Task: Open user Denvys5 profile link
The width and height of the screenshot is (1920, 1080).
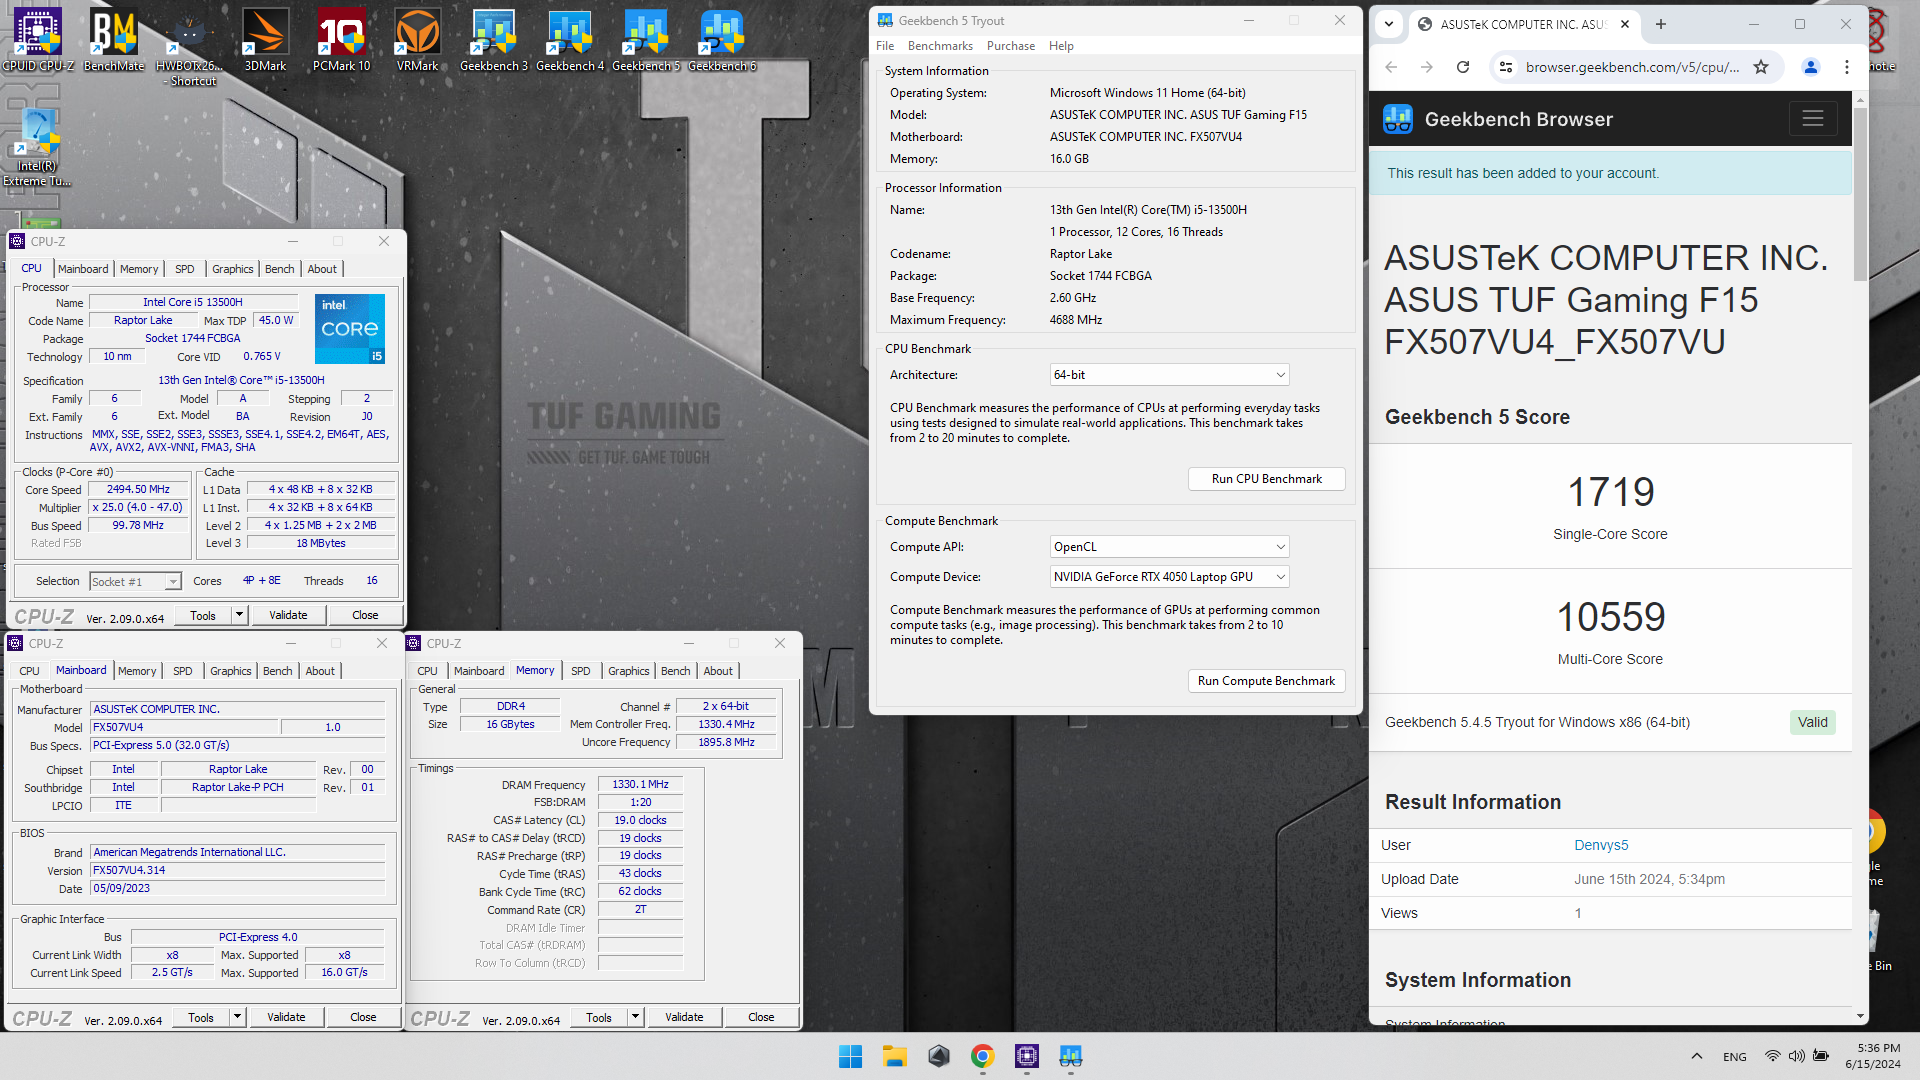Action: pos(1601,845)
